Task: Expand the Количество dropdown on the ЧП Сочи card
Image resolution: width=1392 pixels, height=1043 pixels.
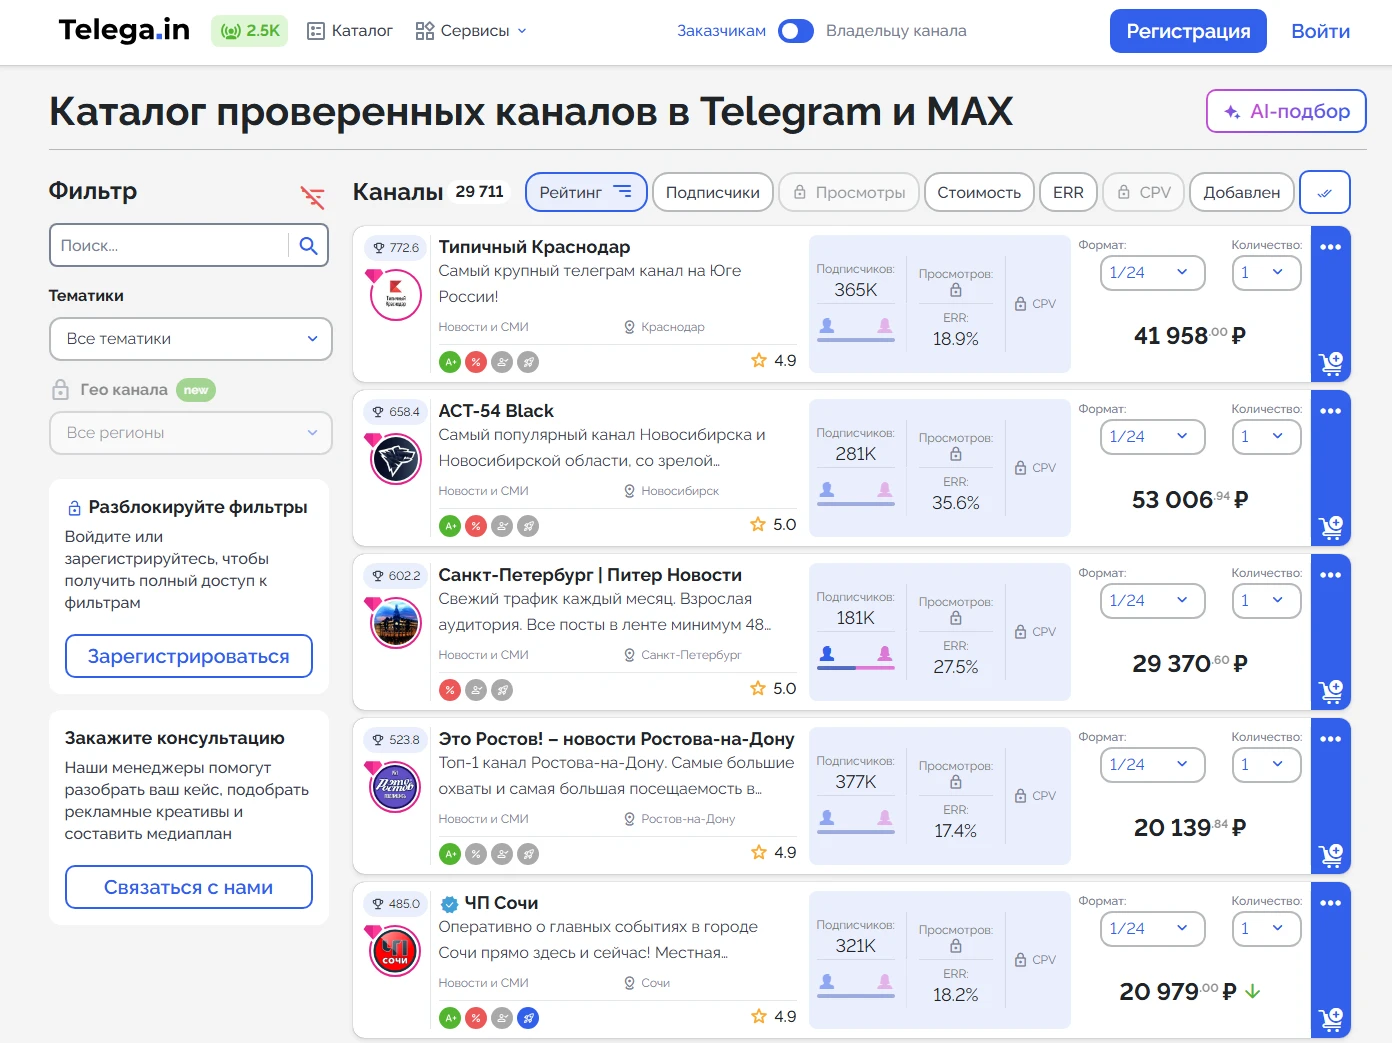Action: tap(1266, 928)
